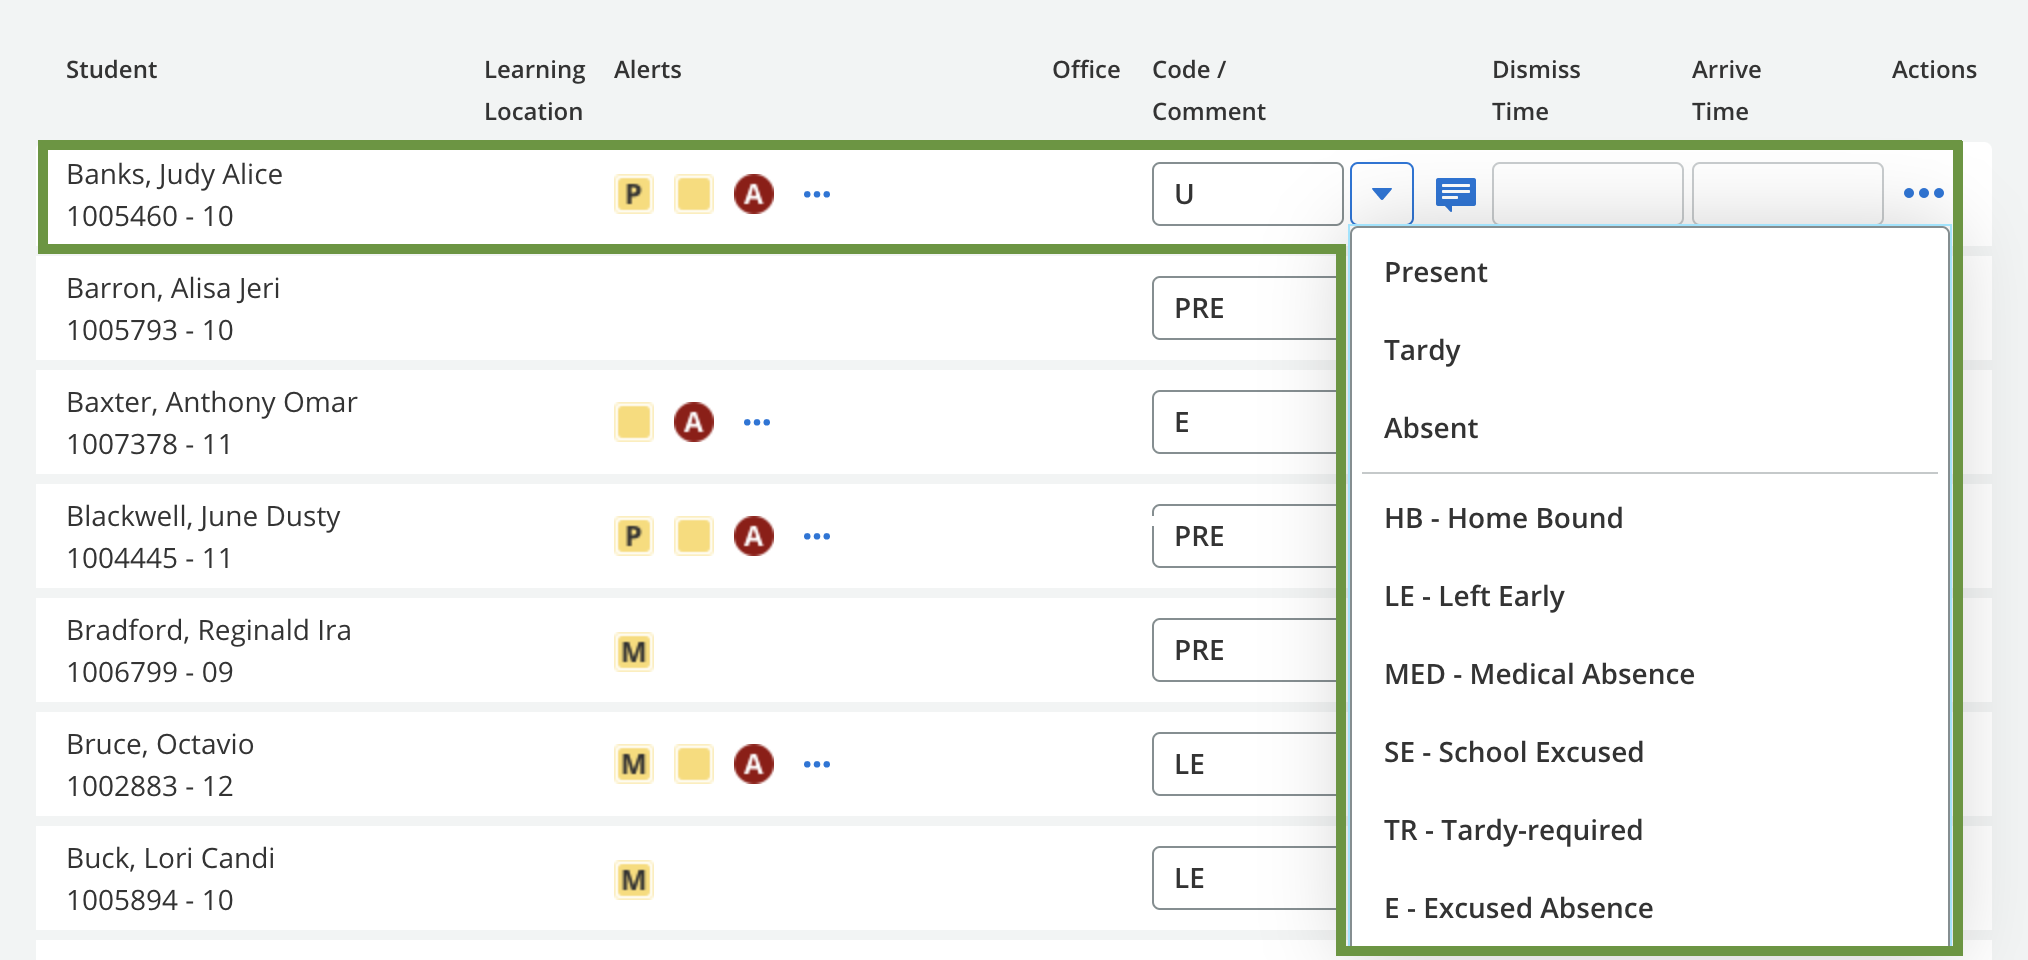Screen dimensions: 2028x960
Task: Choose Tardy in the attendance dropdown menu
Action: [1422, 350]
